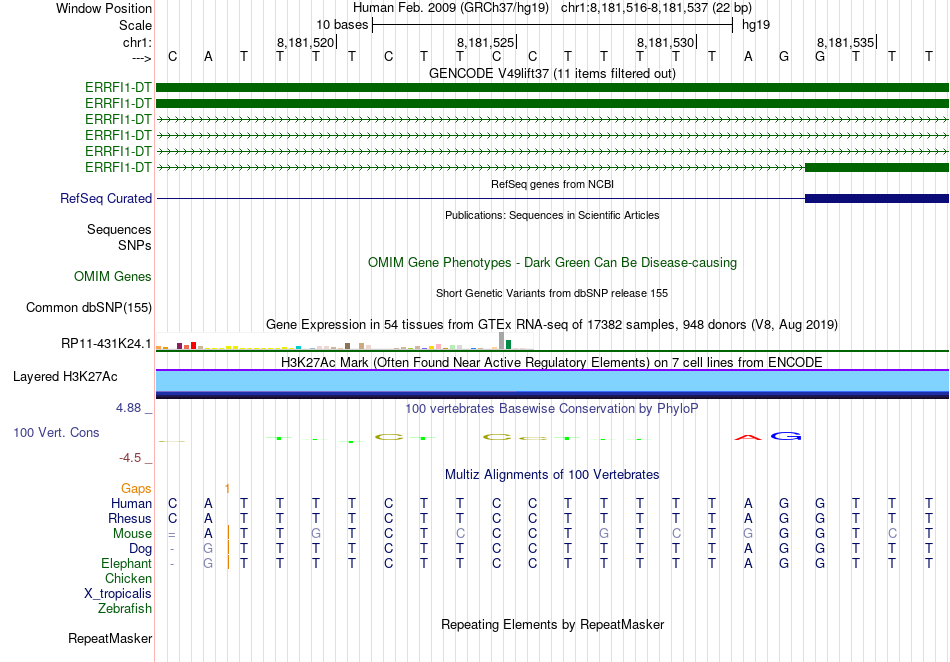Open the GENCODE V49lift37 track title
The height and width of the screenshot is (662, 950).
coord(552,73)
